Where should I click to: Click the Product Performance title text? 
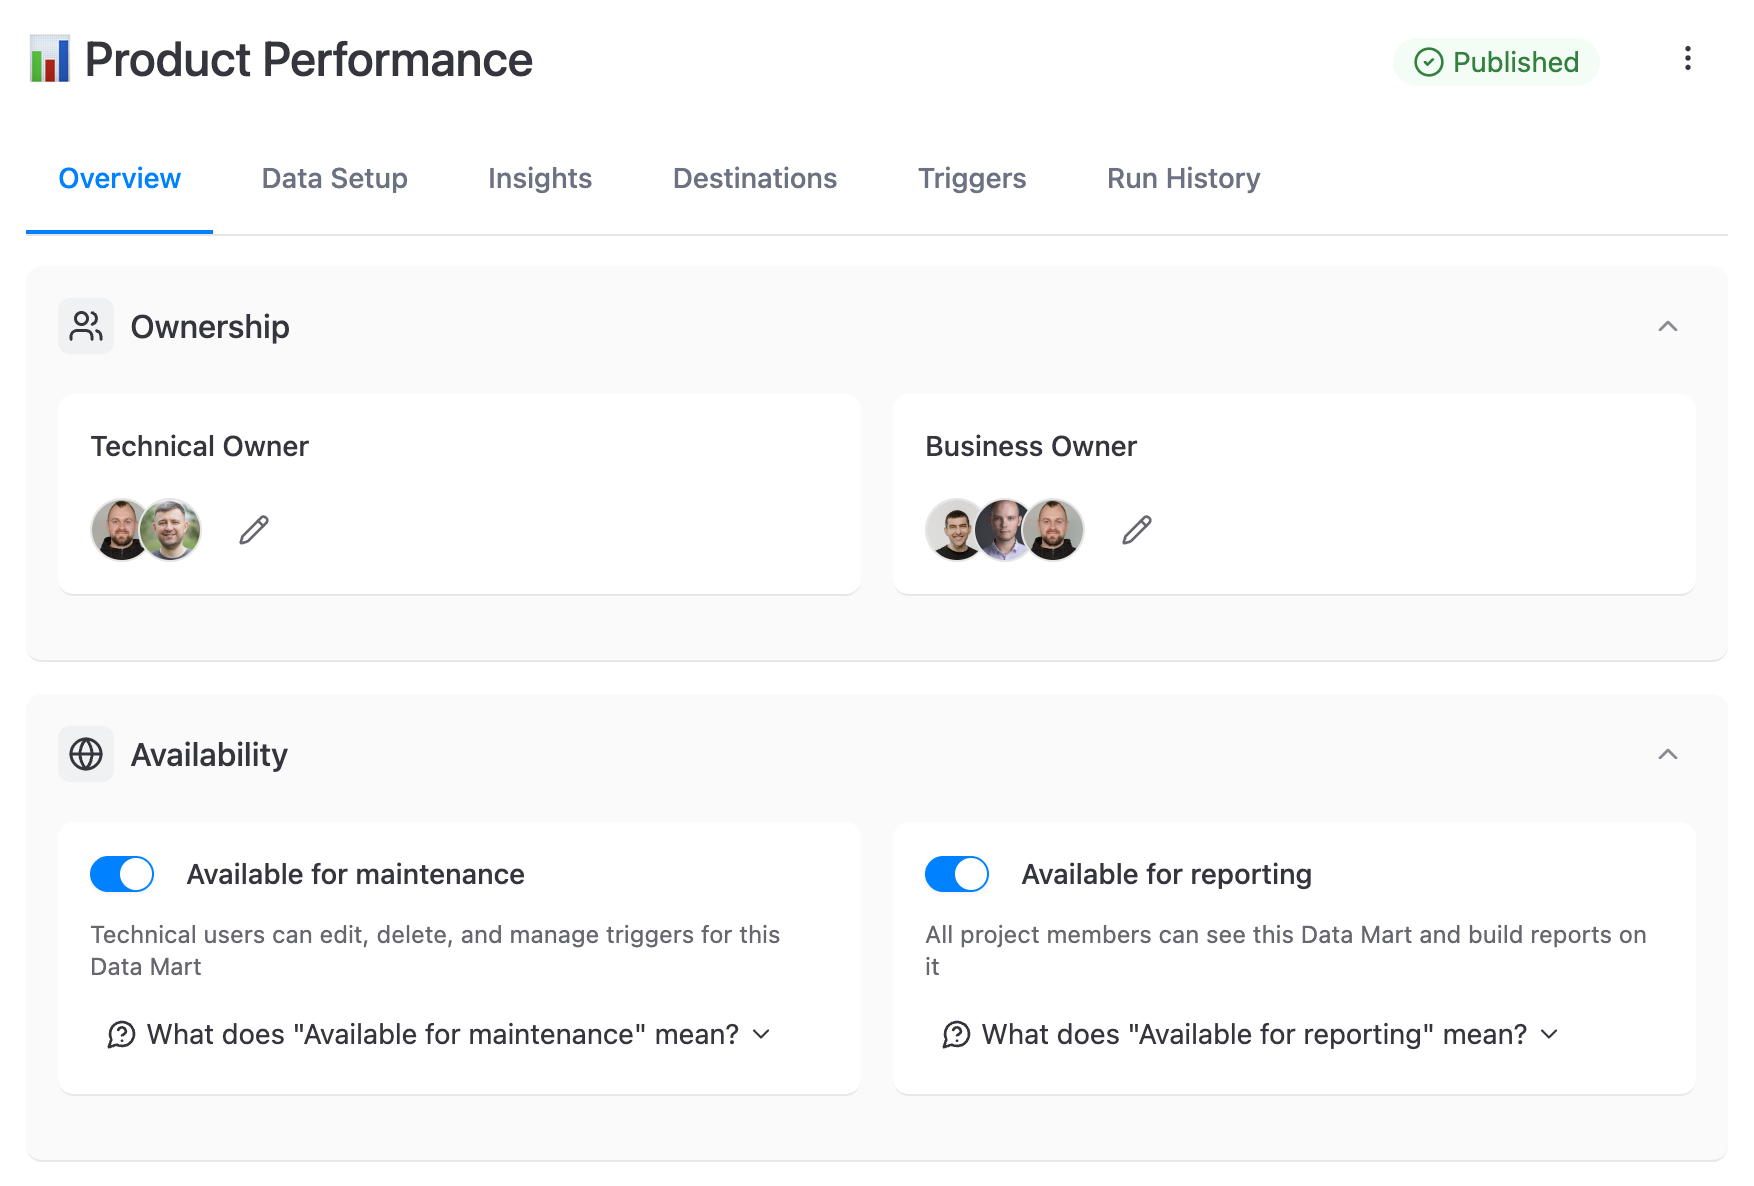(308, 60)
